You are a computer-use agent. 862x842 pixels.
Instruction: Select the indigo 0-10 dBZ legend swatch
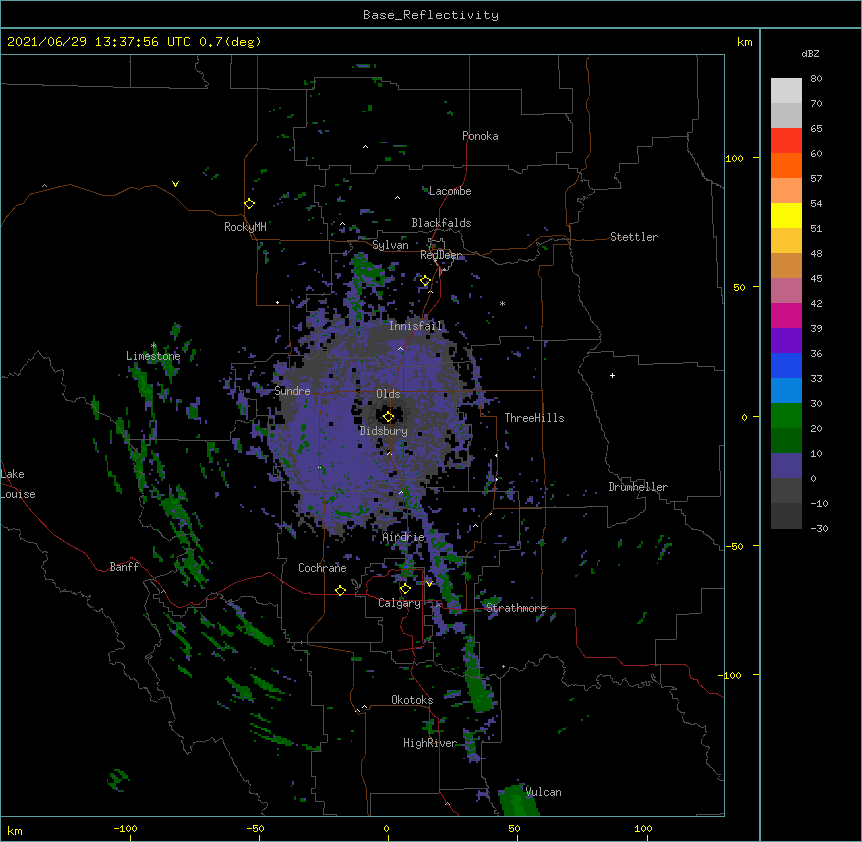(786, 466)
